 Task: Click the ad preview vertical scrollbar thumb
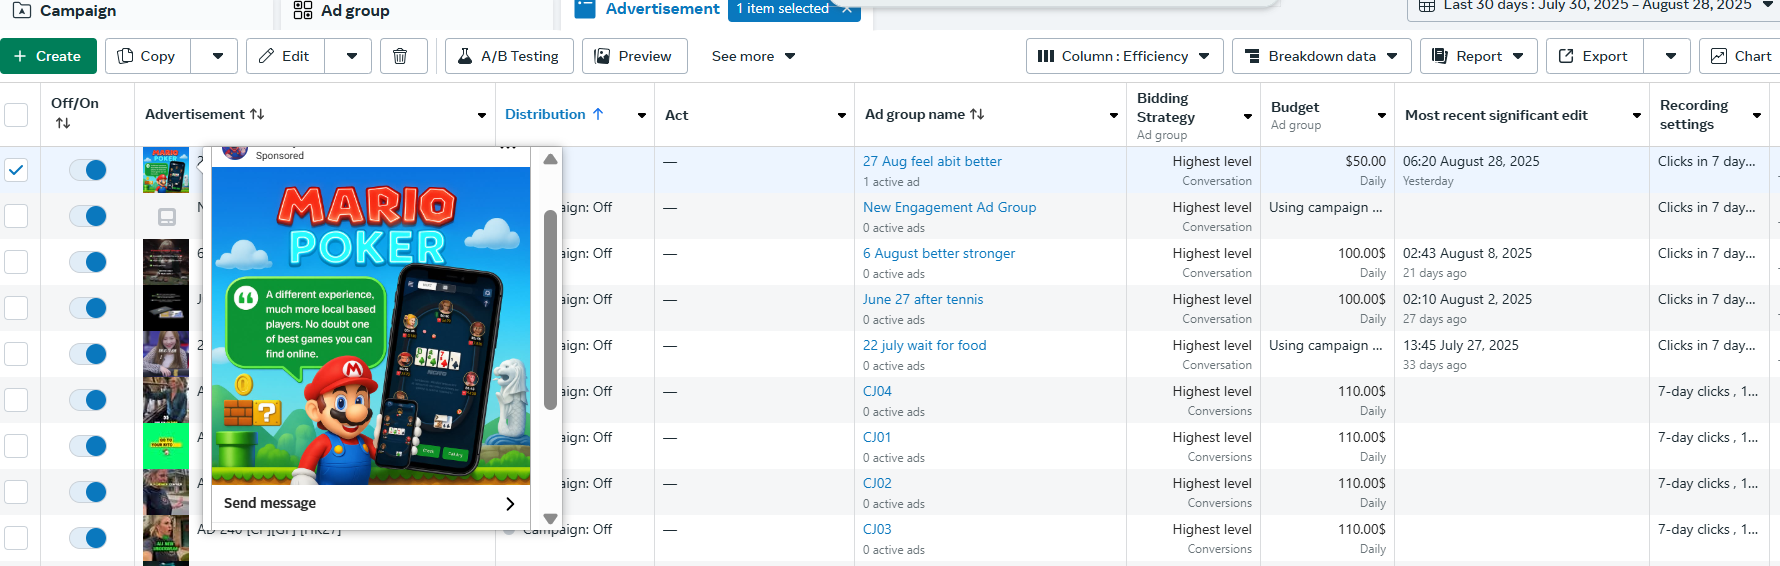click(x=550, y=310)
